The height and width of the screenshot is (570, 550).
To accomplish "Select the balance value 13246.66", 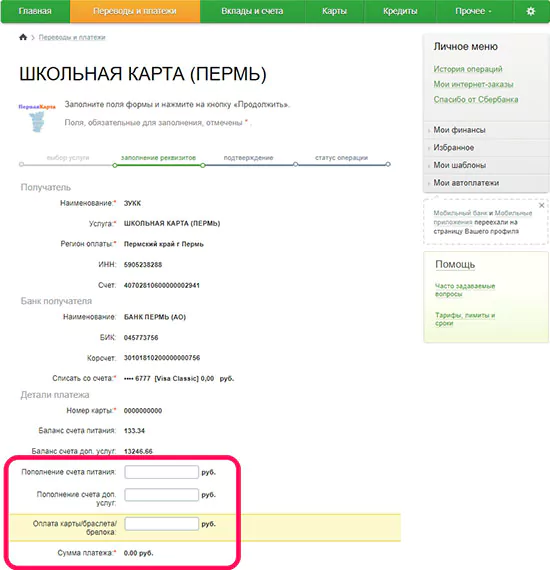I will pos(138,451).
